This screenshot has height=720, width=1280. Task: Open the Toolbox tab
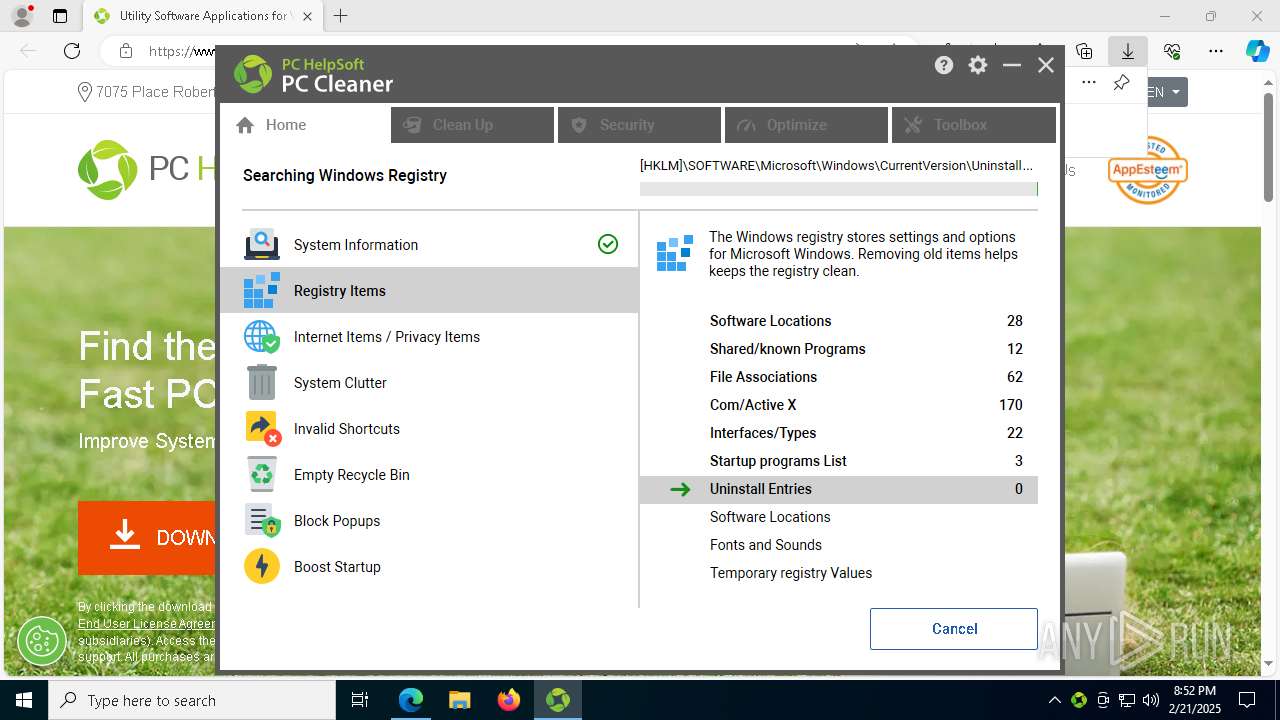(x=973, y=125)
